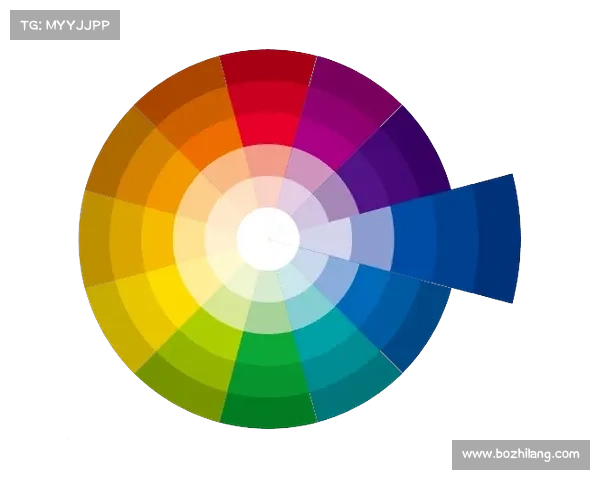The image size is (600, 480).
Task: Open the www.bozhilang.com link
Action: (520, 455)
